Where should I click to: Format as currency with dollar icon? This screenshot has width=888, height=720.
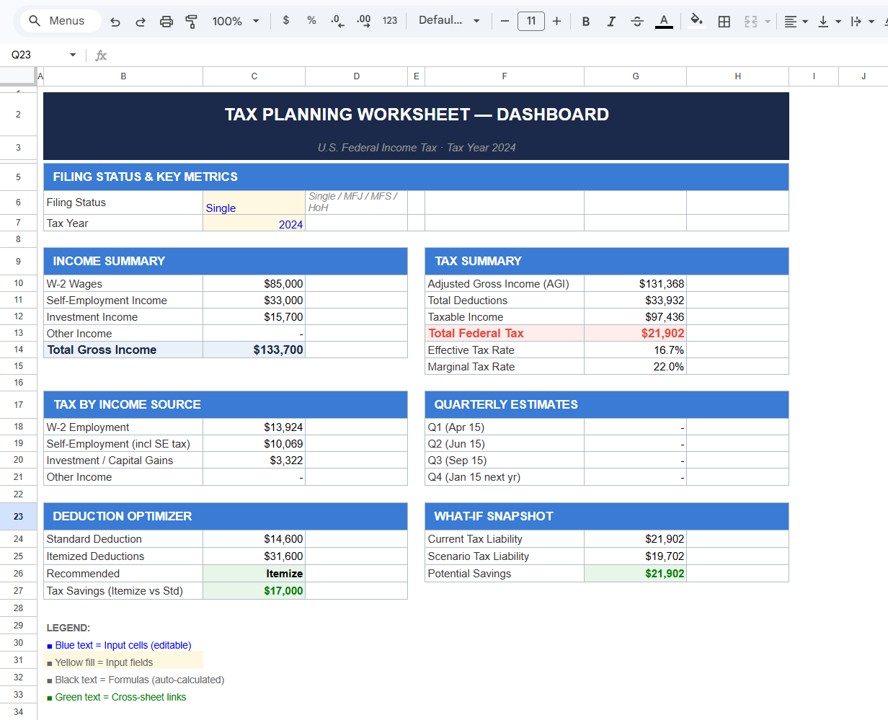pos(286,20)
